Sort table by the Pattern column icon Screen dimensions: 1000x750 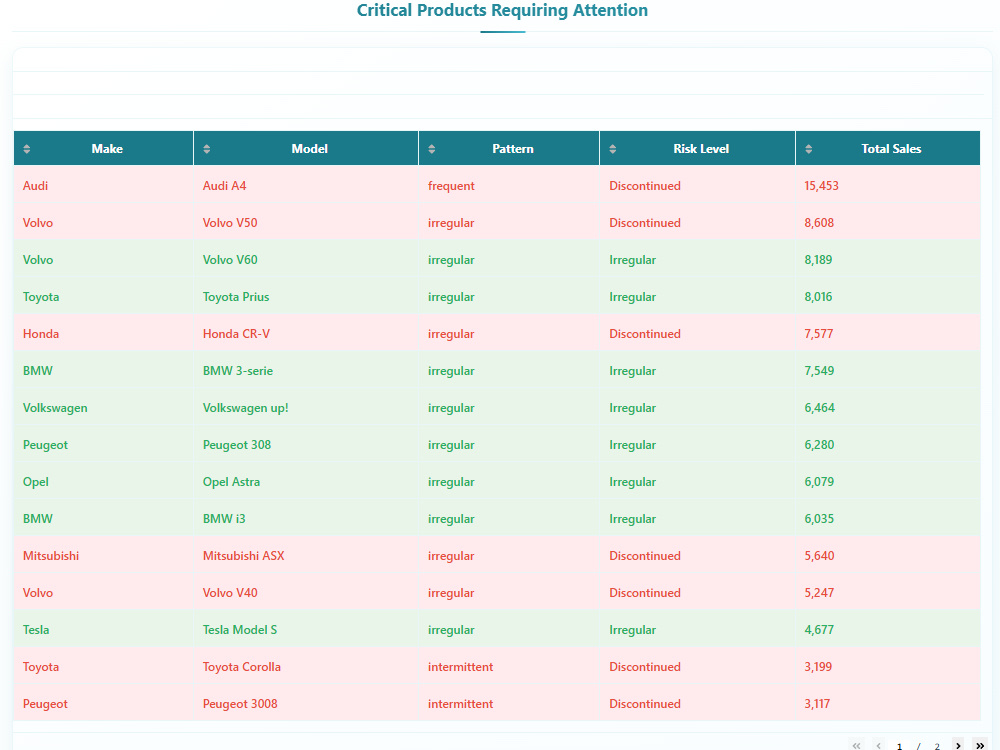tap(432, 149)
